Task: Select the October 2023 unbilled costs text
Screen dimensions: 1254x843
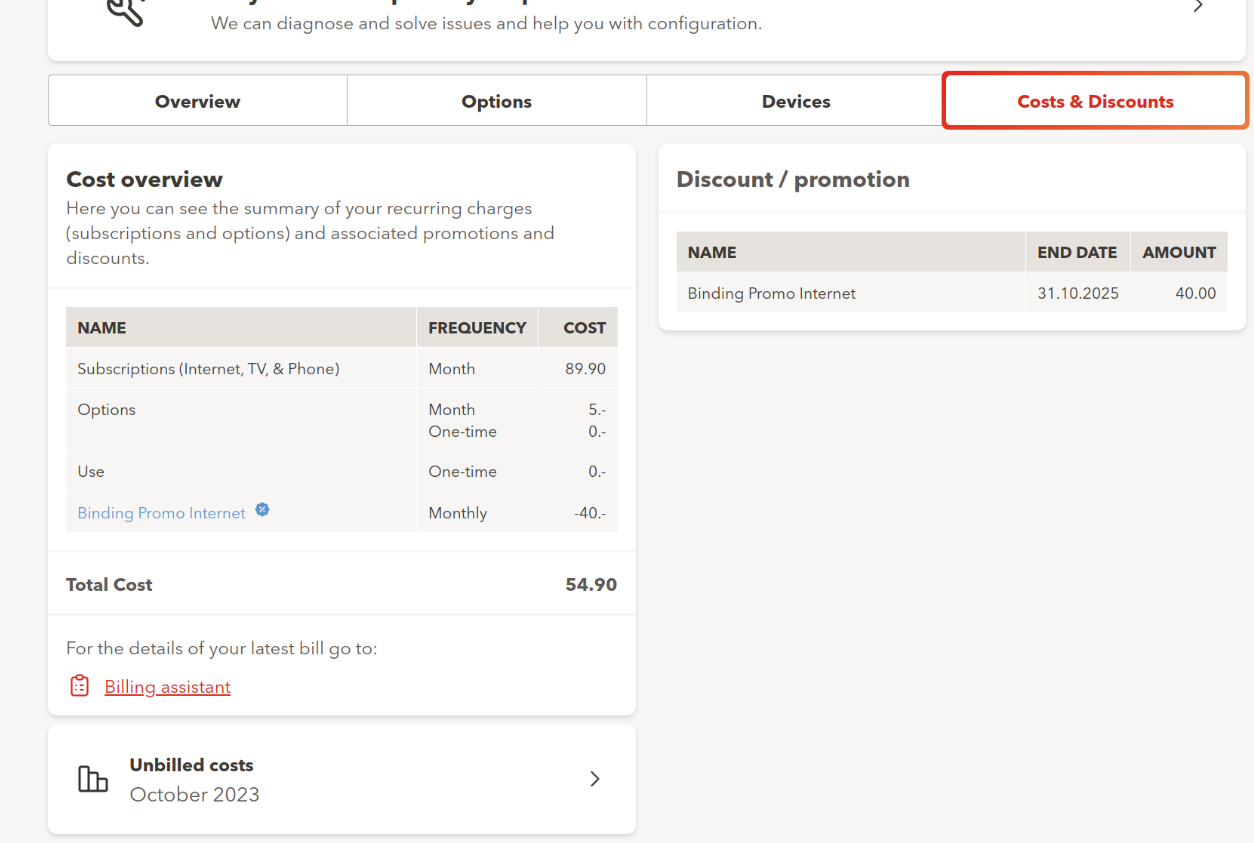Action: point(194,795)
